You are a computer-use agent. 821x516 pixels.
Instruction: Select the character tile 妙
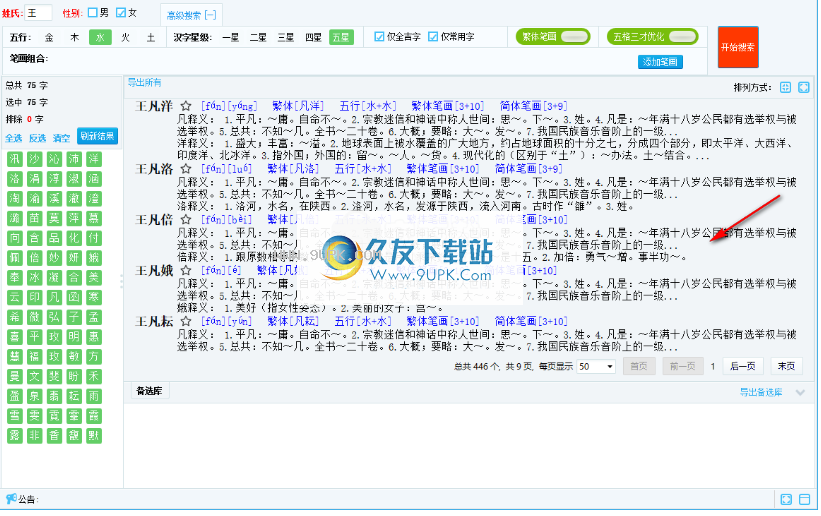click(x=54, y=258)
